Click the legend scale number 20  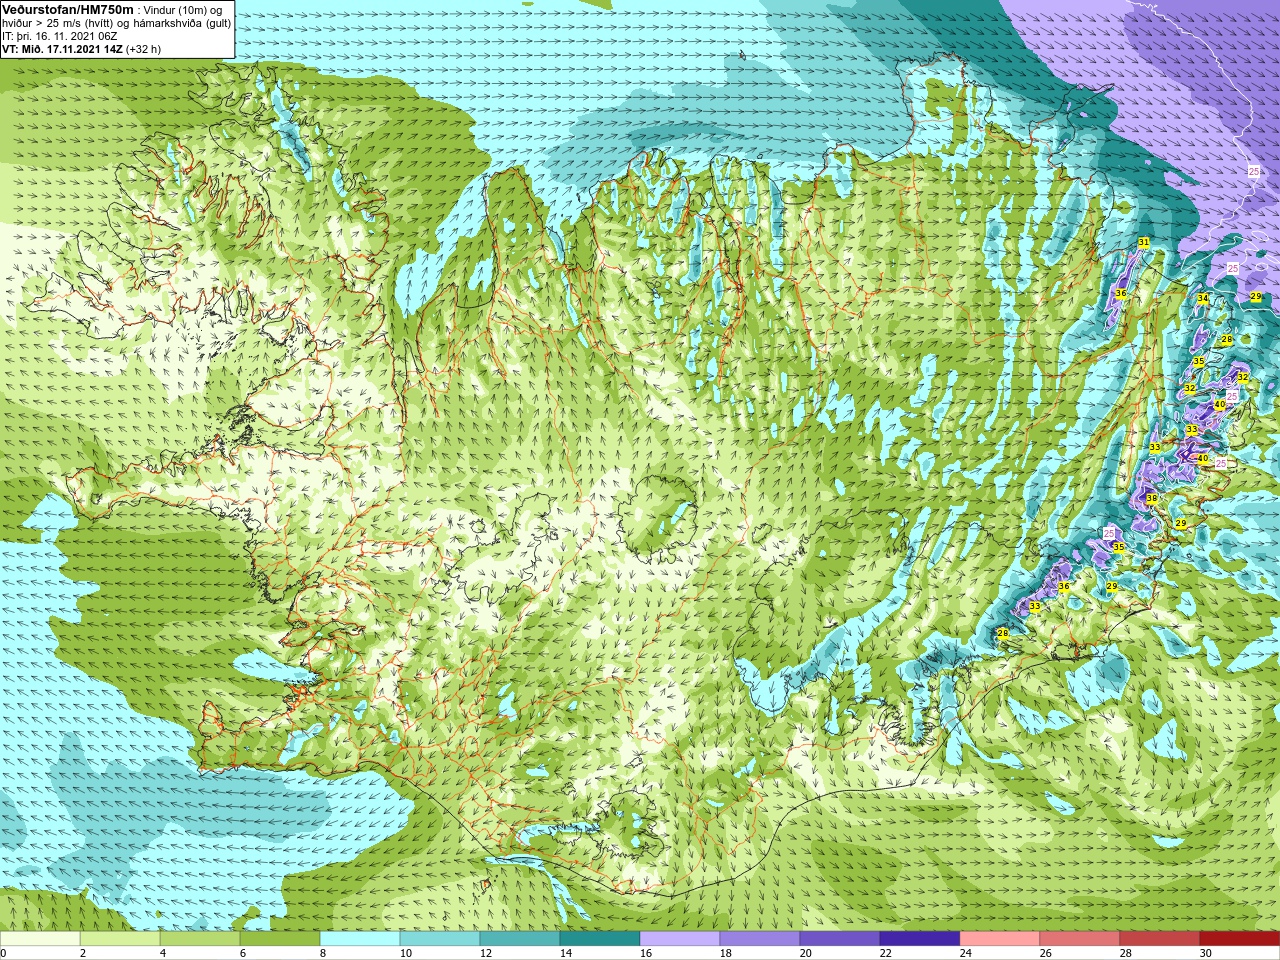805,953
